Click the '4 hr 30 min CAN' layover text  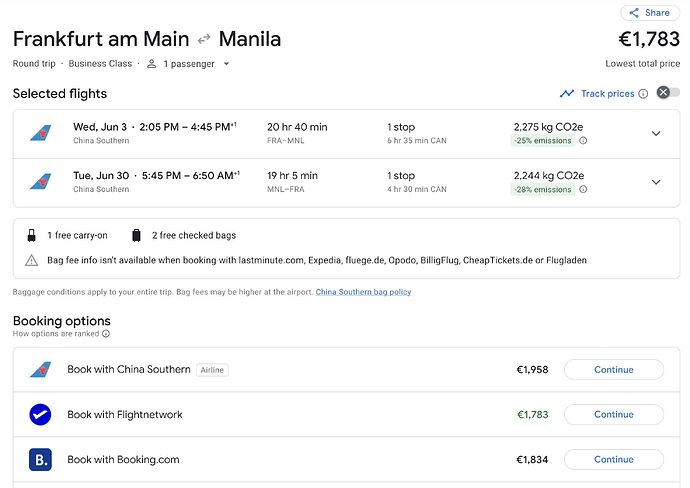click(417, 189)
